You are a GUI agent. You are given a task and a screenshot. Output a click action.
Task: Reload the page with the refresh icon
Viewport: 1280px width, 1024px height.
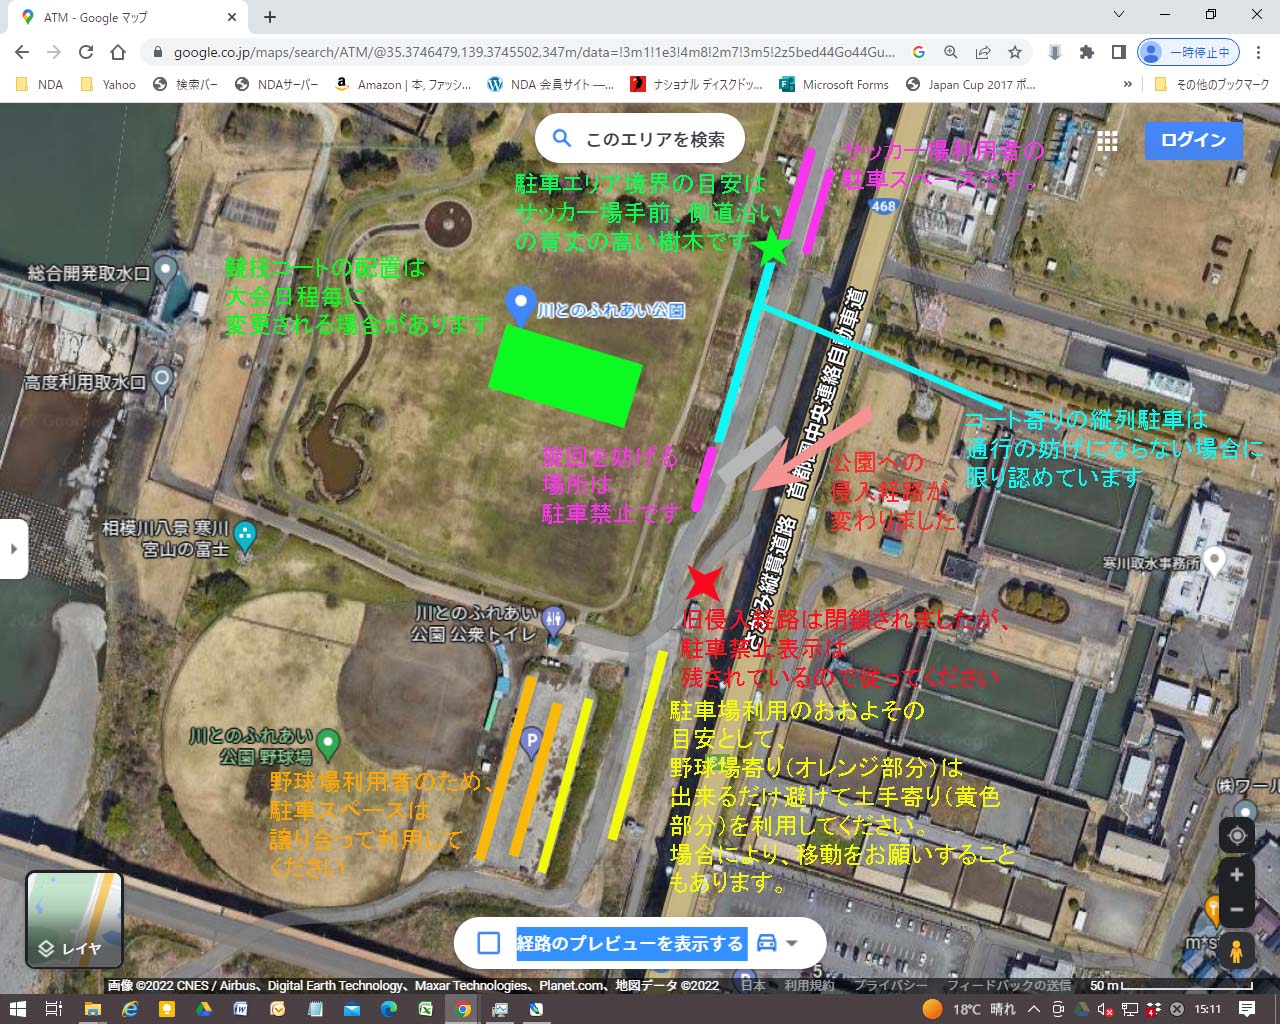tap(86, 52)
